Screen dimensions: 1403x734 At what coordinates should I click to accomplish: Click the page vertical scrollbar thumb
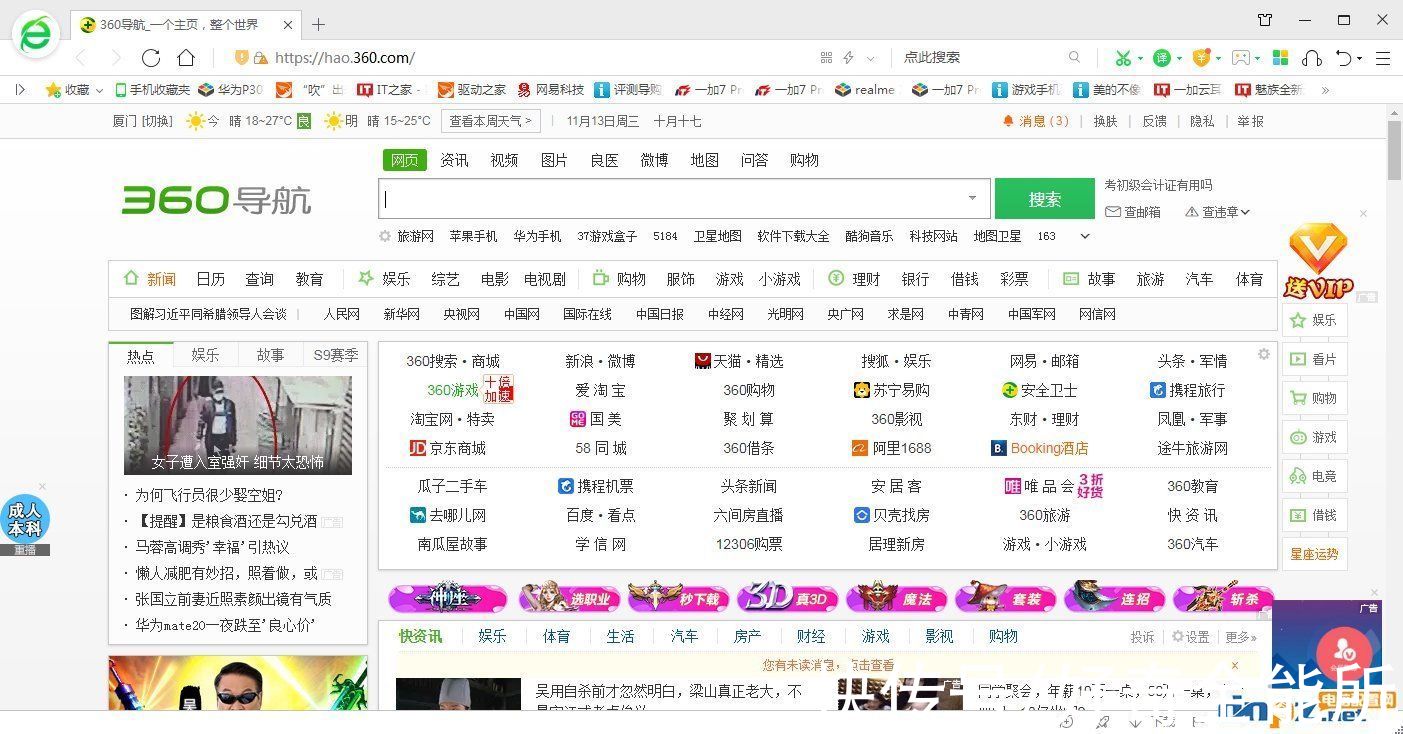(x=1395, y=149)
